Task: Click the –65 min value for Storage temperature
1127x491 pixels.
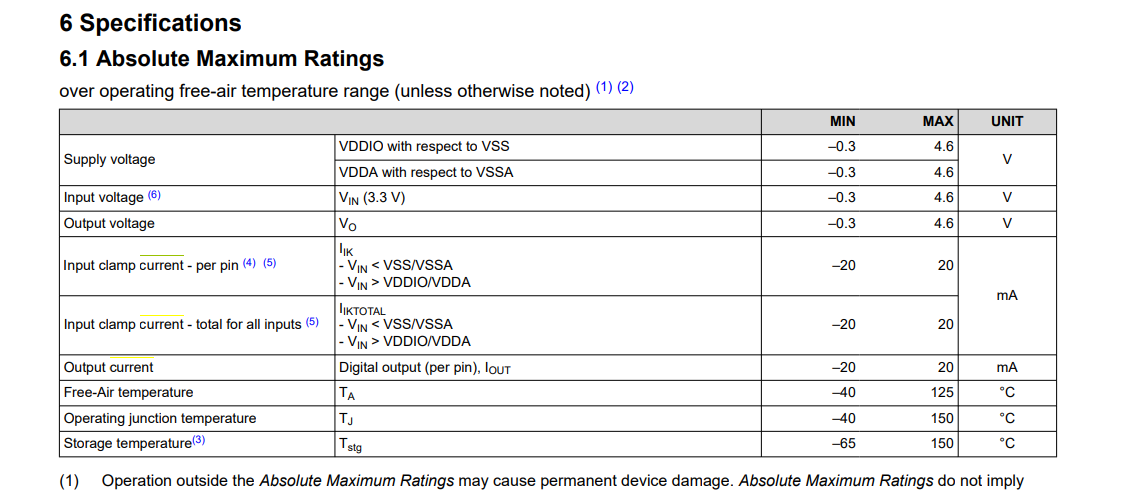Action: coord(844,444)
